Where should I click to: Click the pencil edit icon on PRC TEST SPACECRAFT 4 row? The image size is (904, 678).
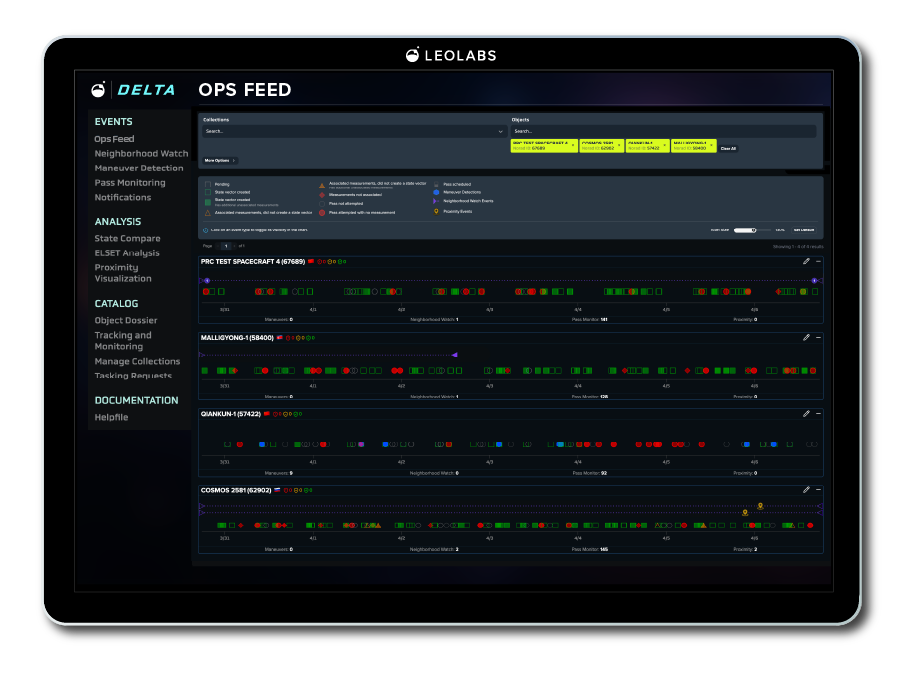806,261
